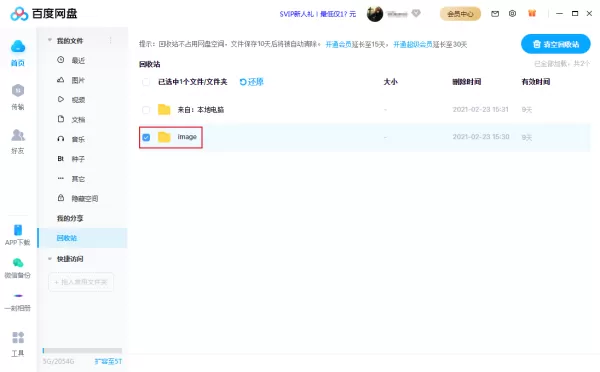Open the orange gift box icon
600x372 pixels.
click(532, 13)
